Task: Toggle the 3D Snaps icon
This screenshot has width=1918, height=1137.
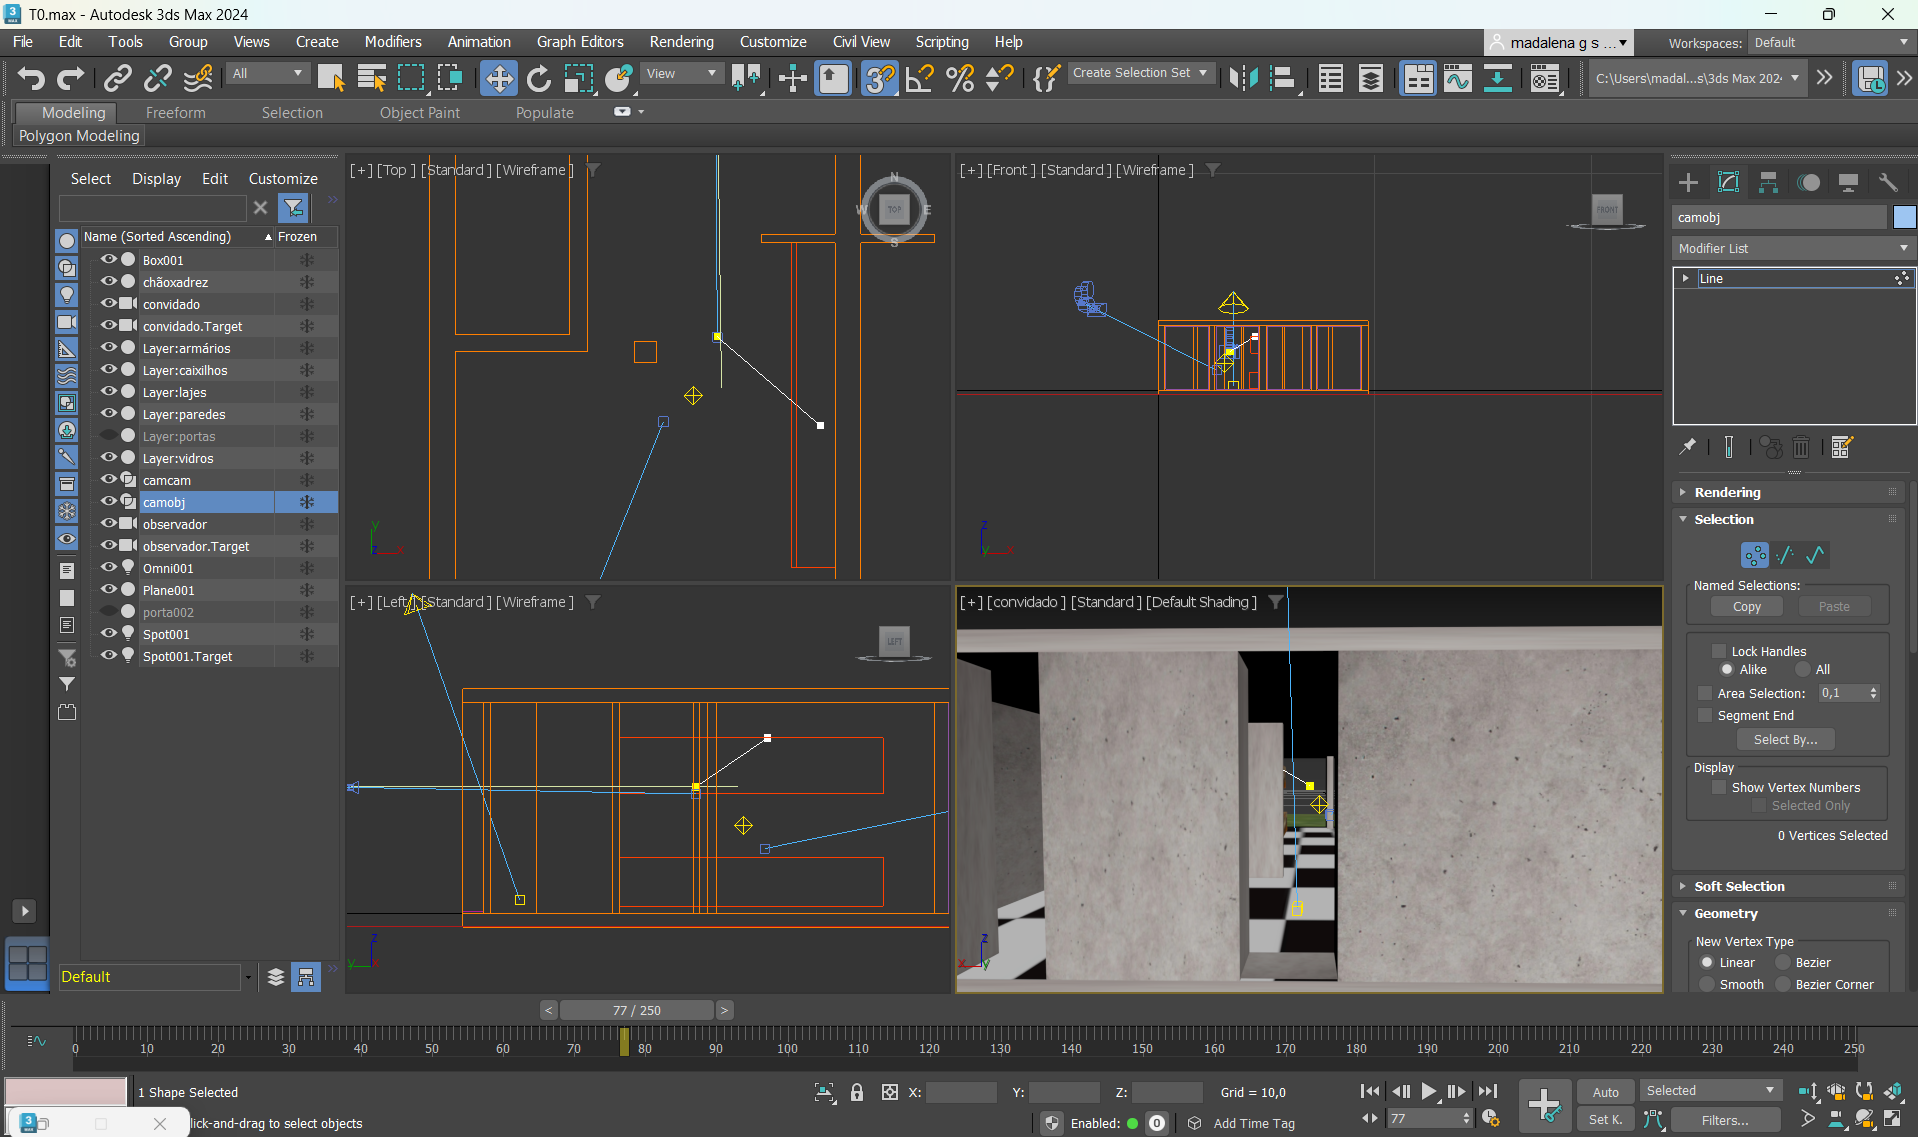Action: click(x=879, y=78)
